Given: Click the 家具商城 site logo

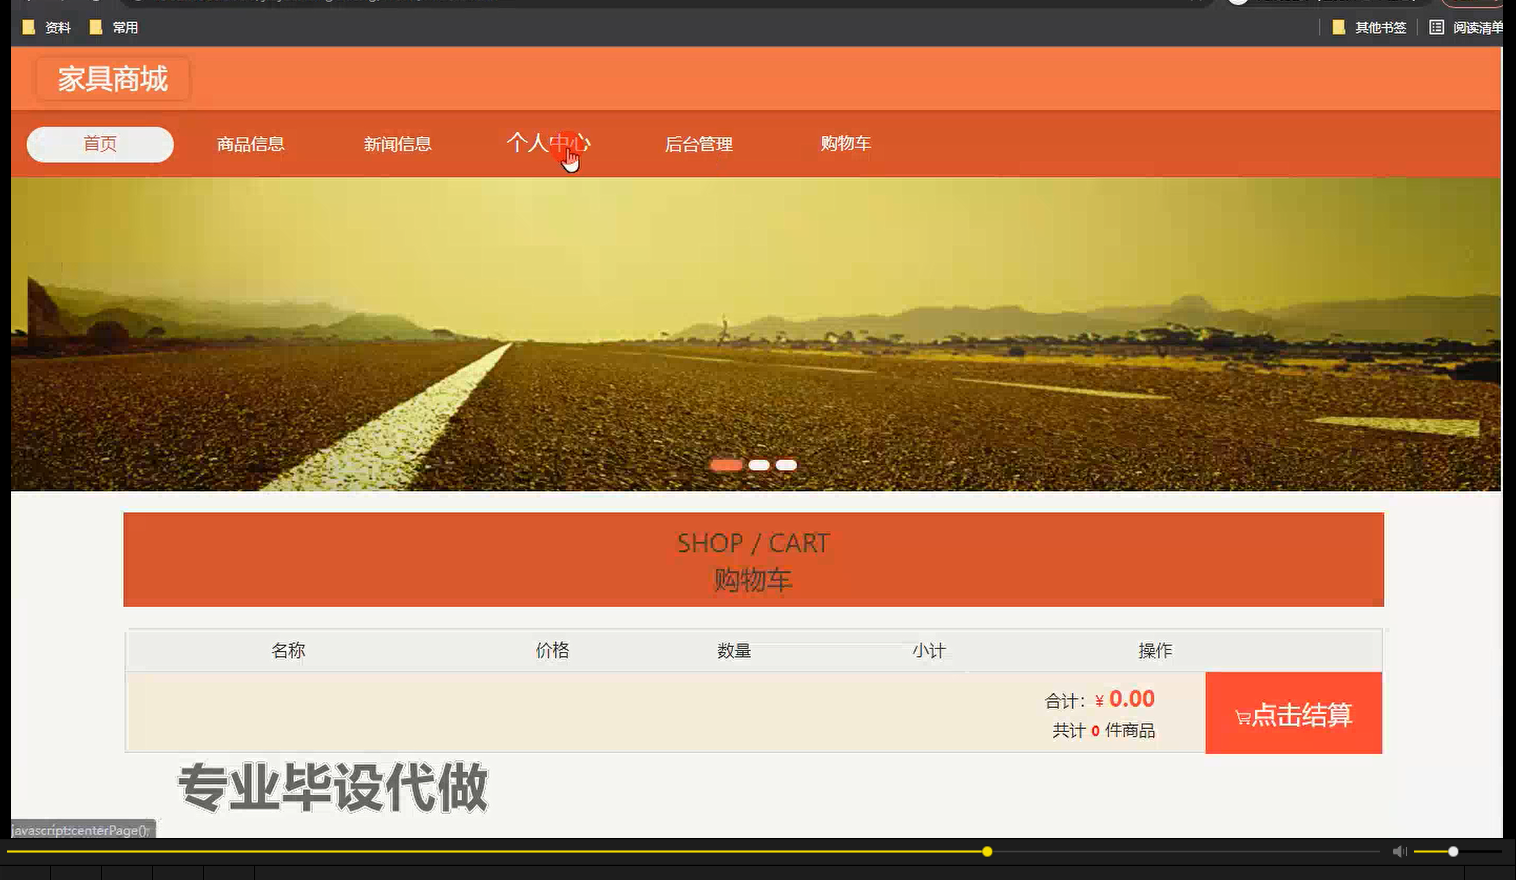Looking at the screenshot, I should (112, 79).
